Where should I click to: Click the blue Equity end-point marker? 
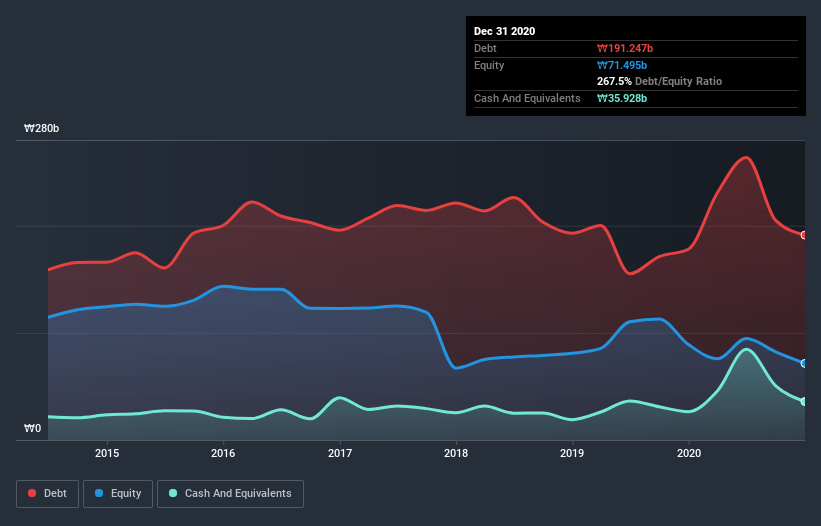804,363
